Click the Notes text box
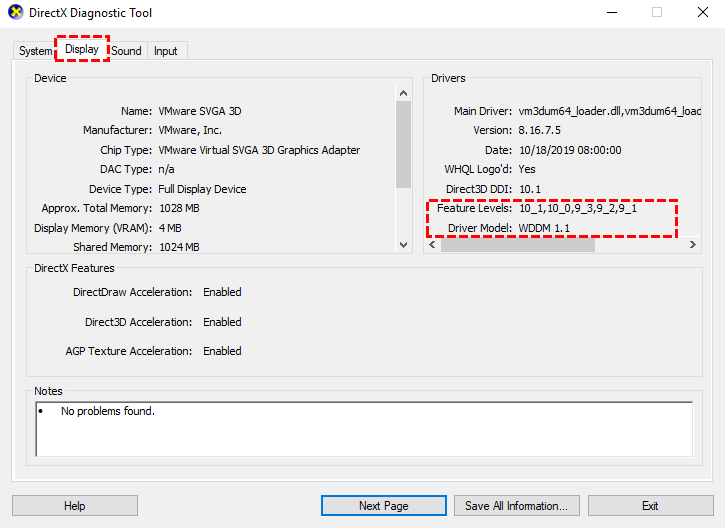The image size is (725, 528). 364,429
